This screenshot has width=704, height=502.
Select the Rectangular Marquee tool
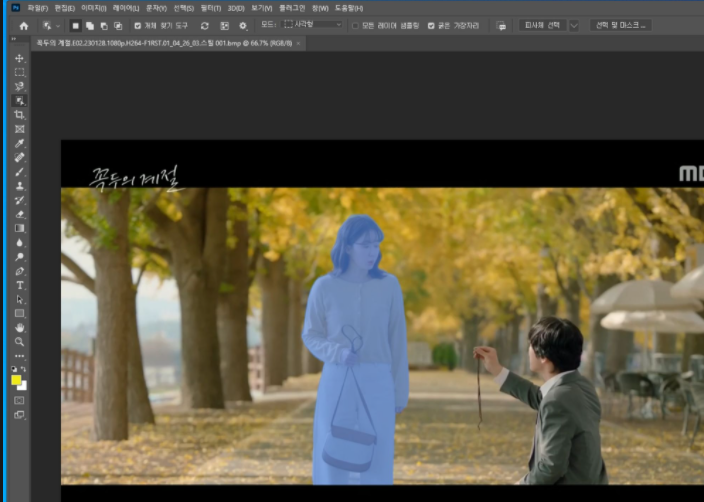click(19, 72)
